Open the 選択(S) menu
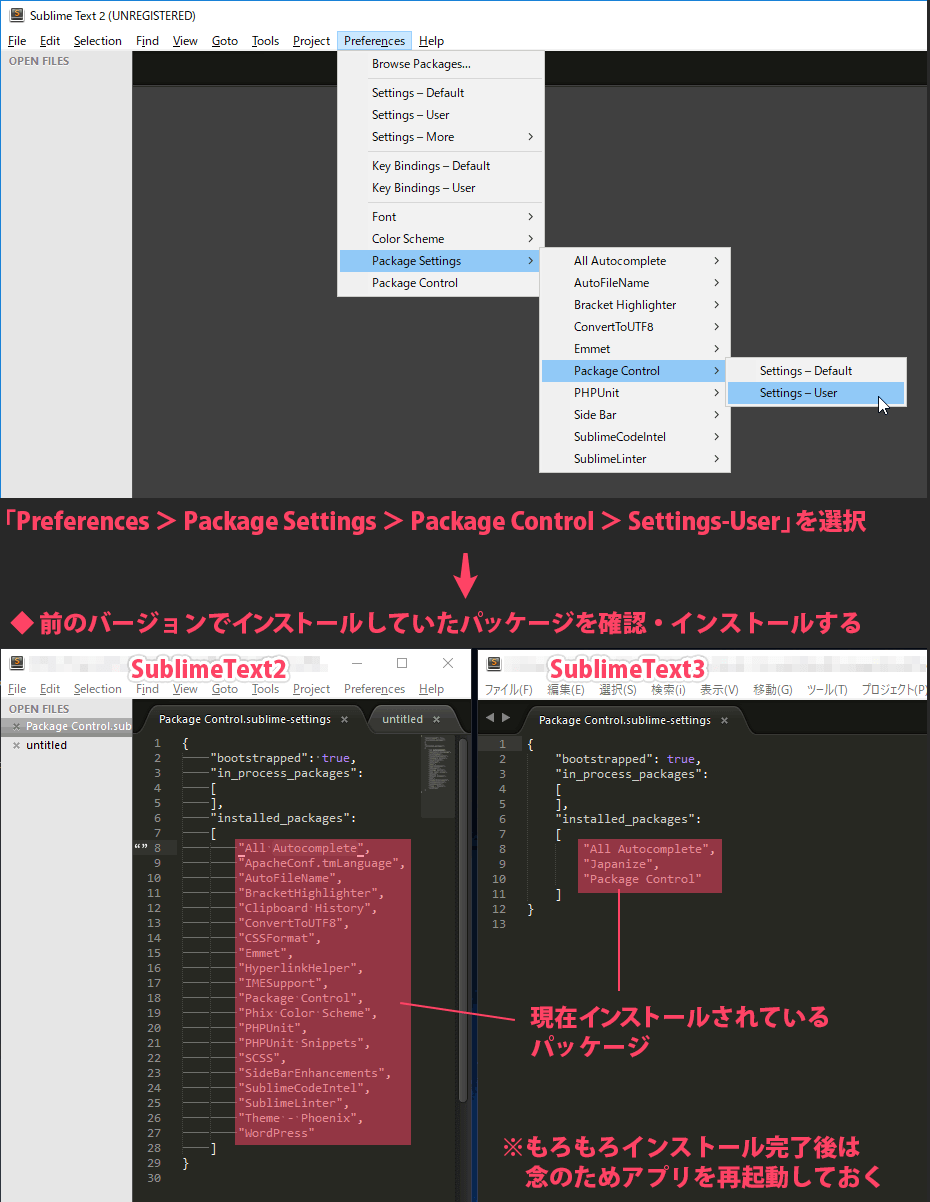The image size is (930, 1202). pyautogui.click(x=618, y=690)
